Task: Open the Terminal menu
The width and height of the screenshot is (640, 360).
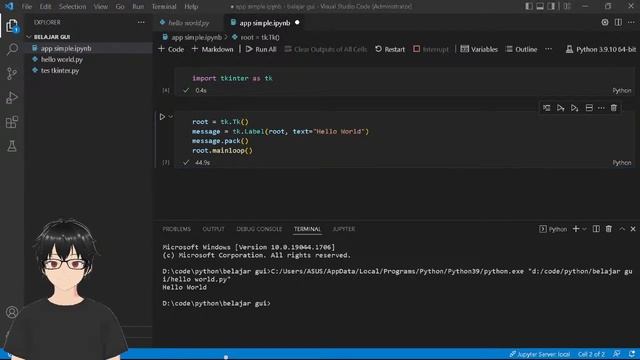Action: tap(164, 7)
